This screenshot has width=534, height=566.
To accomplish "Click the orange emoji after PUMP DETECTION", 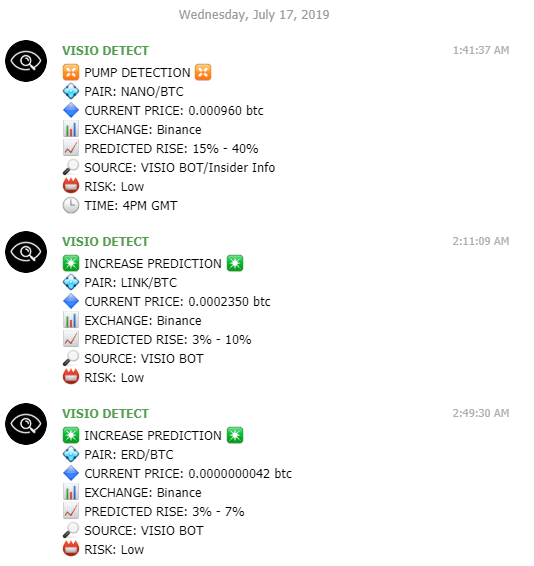I will [203, 72].
